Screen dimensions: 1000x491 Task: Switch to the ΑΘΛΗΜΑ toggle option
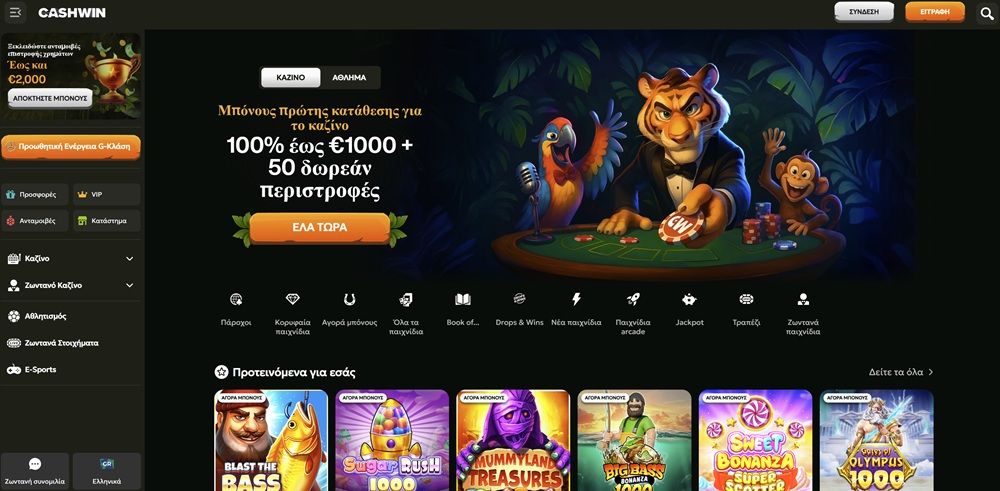pos(349,77)
